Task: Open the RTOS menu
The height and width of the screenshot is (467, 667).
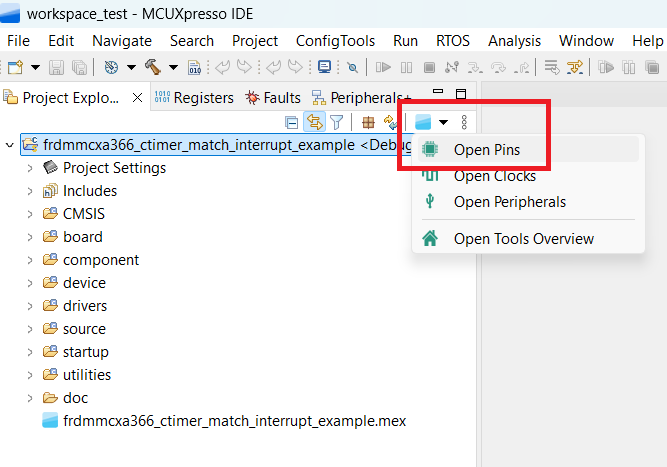Action: pyautogui.click(x=453, y=41)
